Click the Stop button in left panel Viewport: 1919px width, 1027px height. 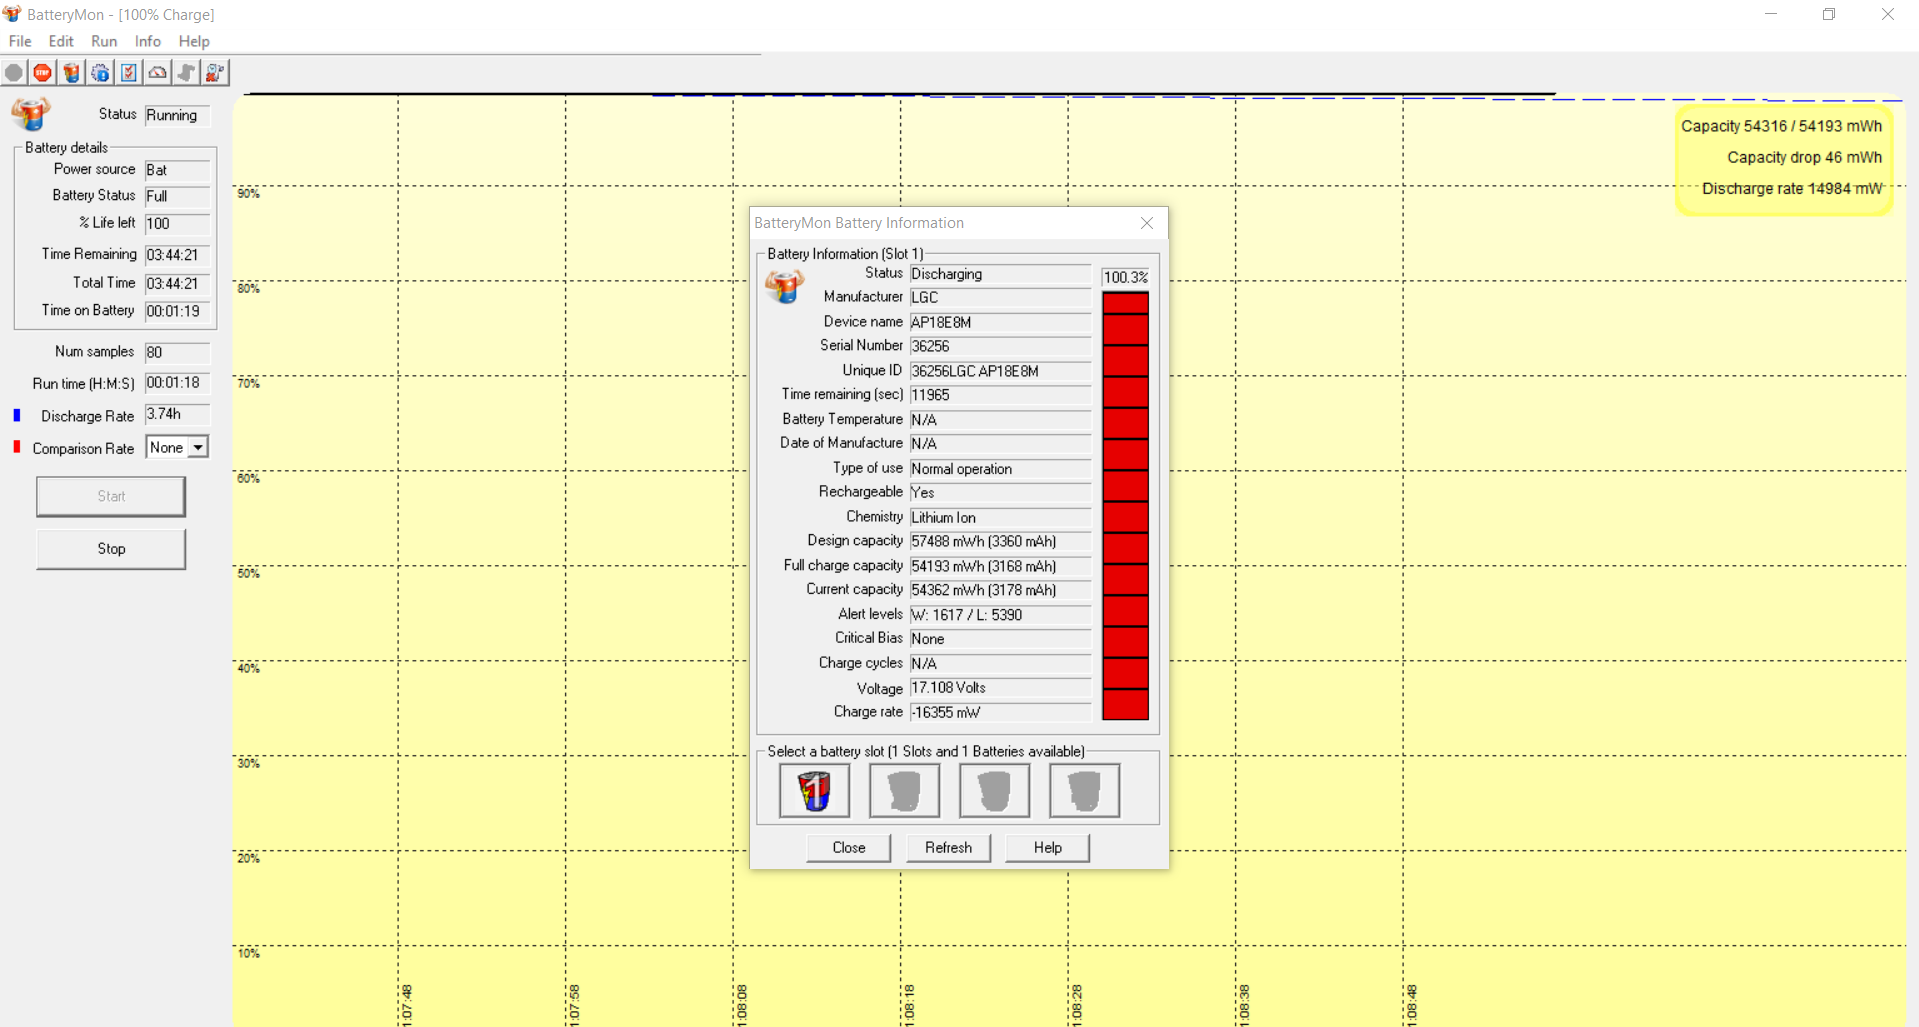(x=111, y=549)
